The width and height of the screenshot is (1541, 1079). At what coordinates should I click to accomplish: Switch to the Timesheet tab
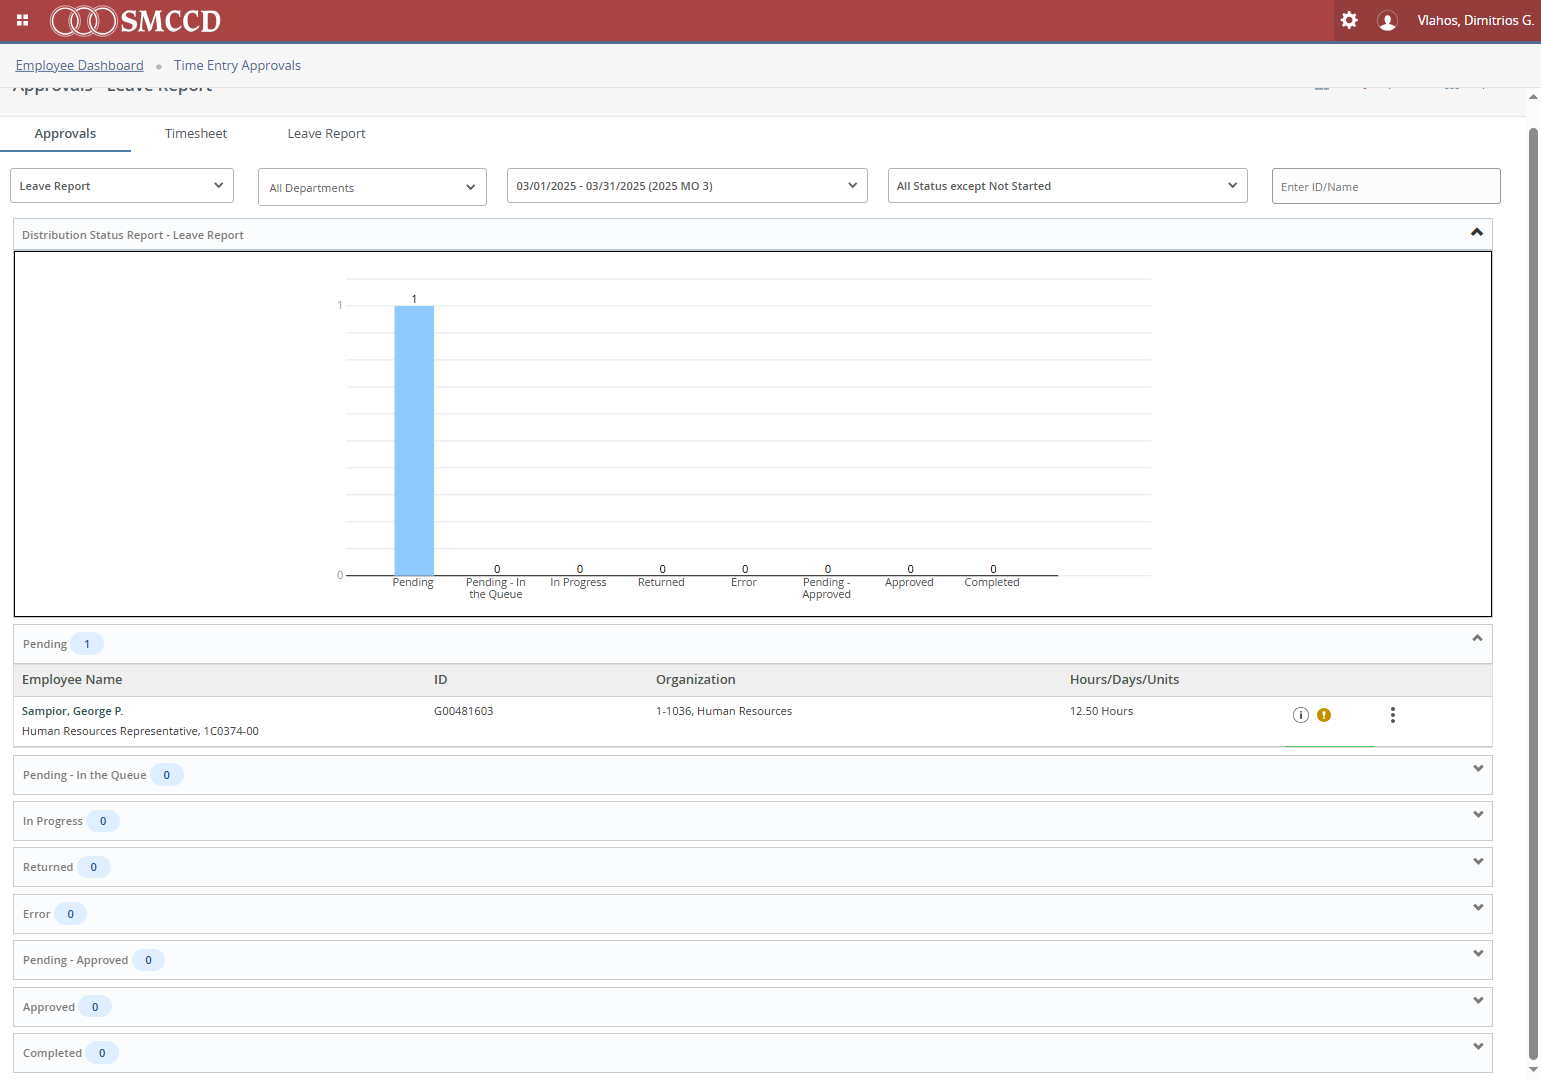(x=196, y=134)
